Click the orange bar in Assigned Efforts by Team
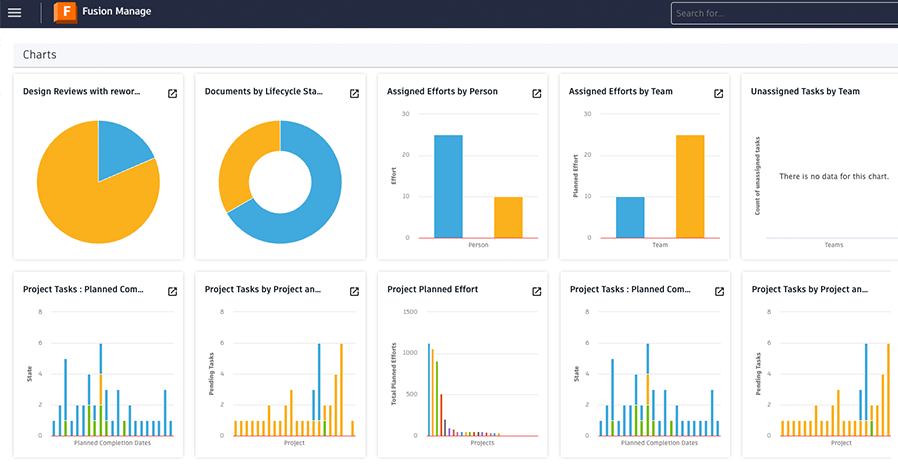This screenshot has width=898, height=468. pos(690,186)
